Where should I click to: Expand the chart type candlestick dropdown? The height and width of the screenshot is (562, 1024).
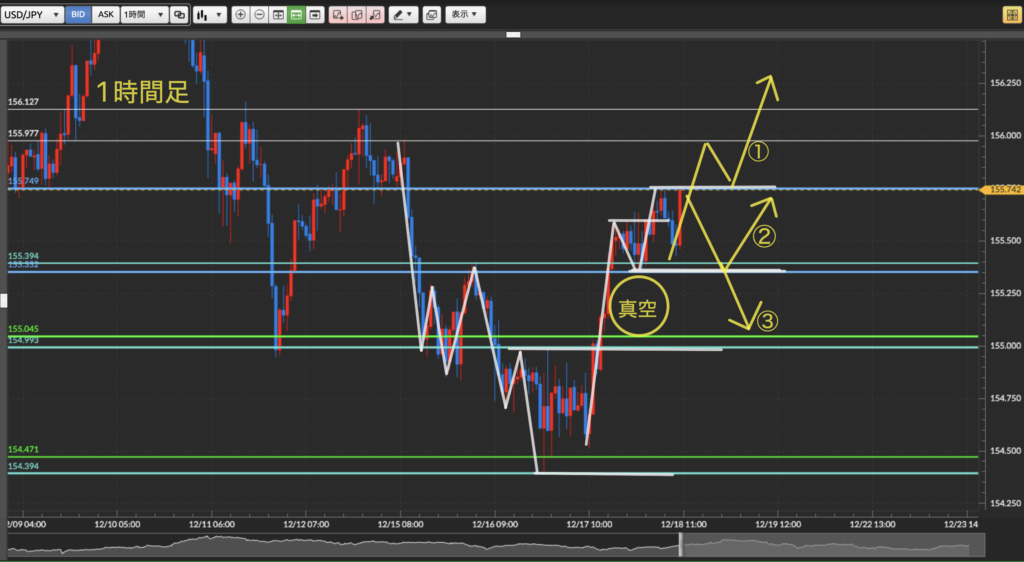point(209,15)
